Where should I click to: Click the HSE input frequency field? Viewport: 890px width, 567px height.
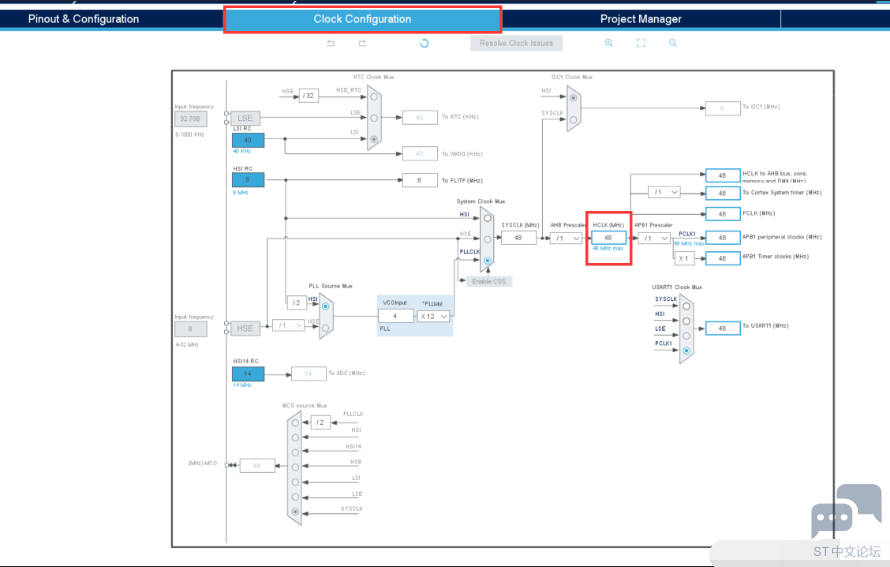point(191,329)
